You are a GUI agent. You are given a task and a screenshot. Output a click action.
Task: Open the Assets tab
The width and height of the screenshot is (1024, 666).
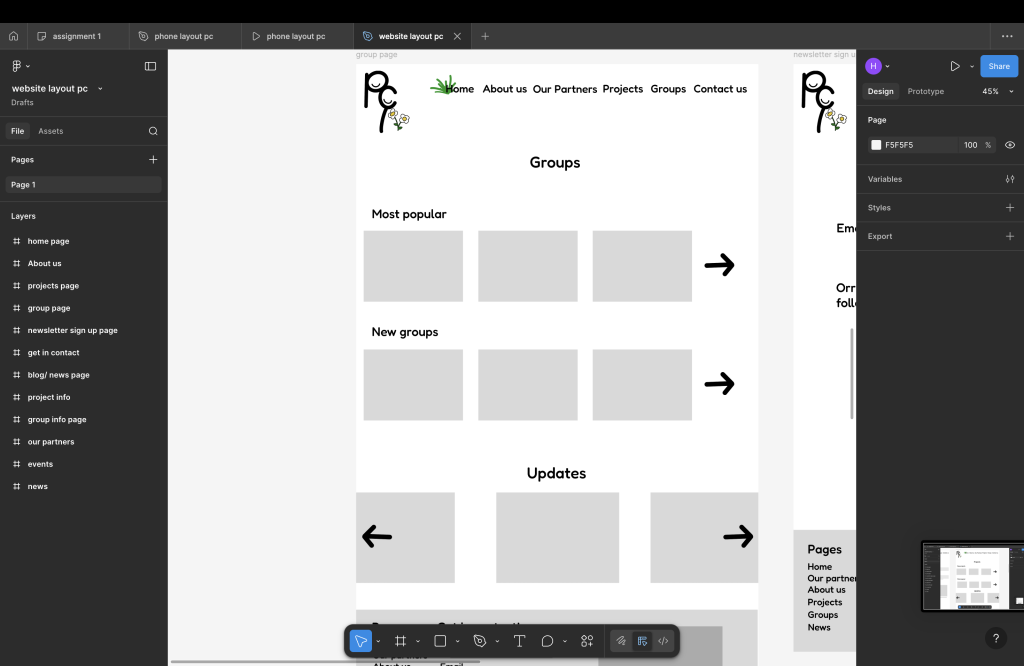point(50,131)
